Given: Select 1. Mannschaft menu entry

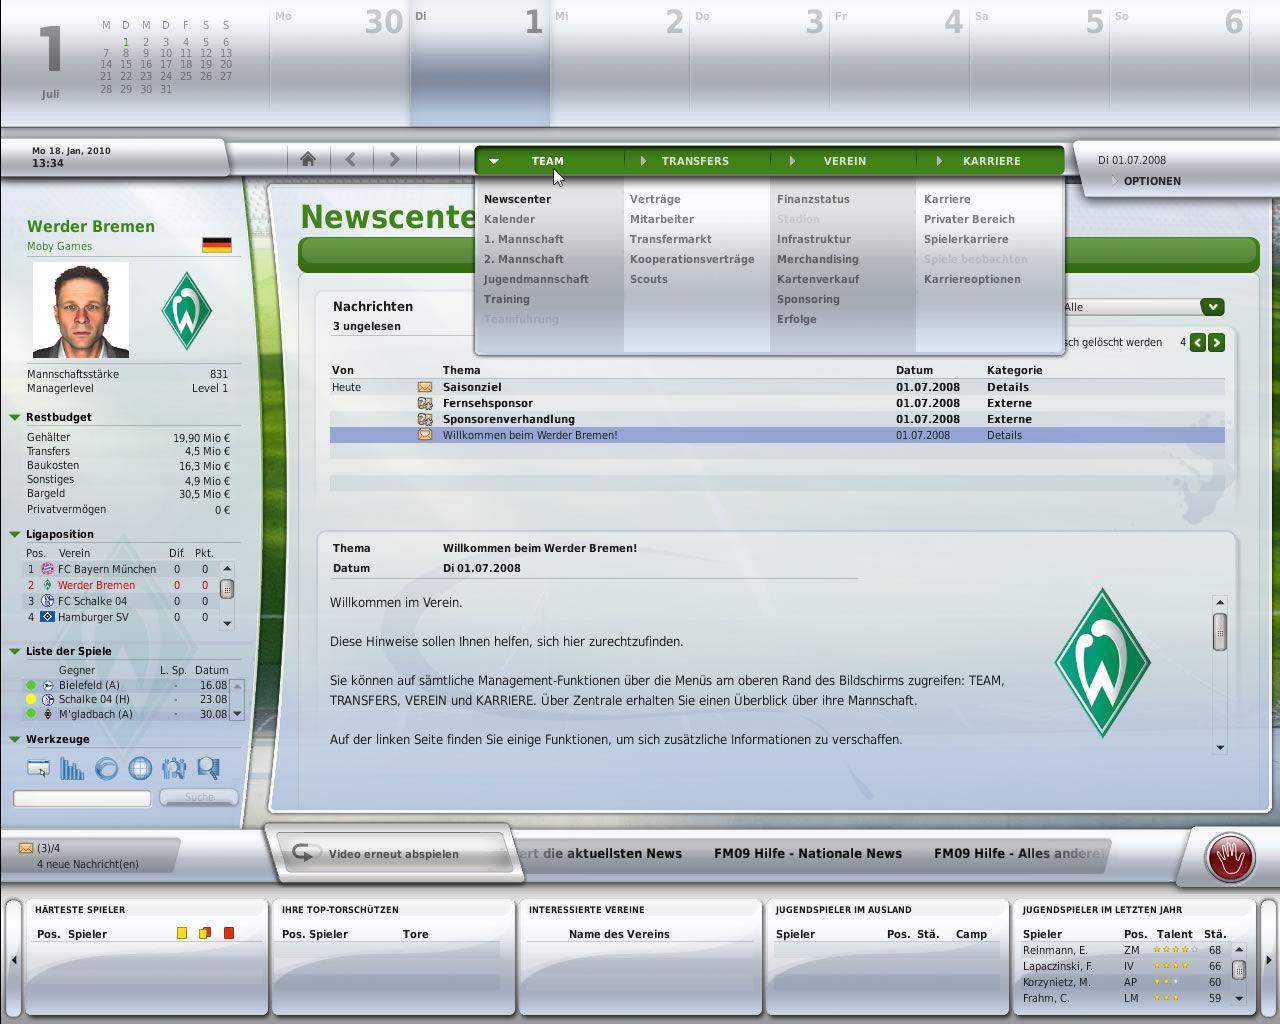Looking at the screenshot, I should click(524, 239).
